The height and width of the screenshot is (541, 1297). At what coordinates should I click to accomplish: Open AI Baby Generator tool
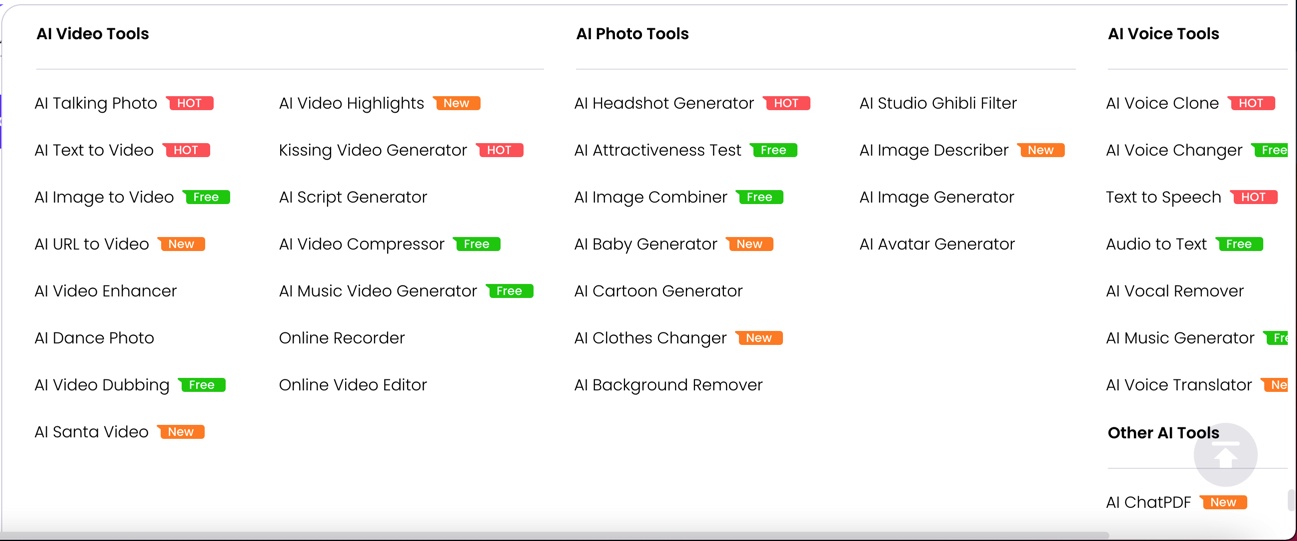point(646,244)
